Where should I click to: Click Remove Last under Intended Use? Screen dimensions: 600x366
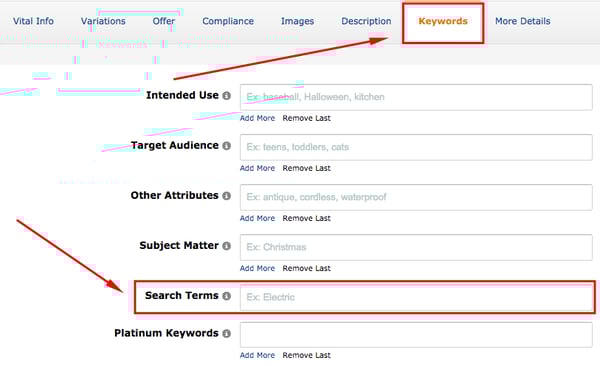tap(307, 118)
